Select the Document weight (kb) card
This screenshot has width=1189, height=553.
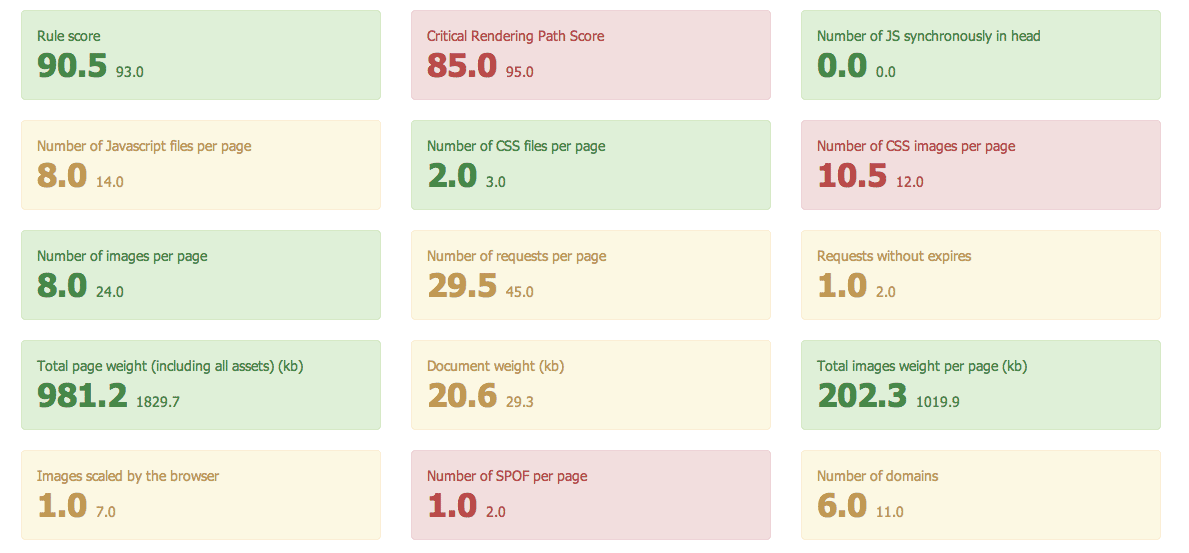(591, 385)
